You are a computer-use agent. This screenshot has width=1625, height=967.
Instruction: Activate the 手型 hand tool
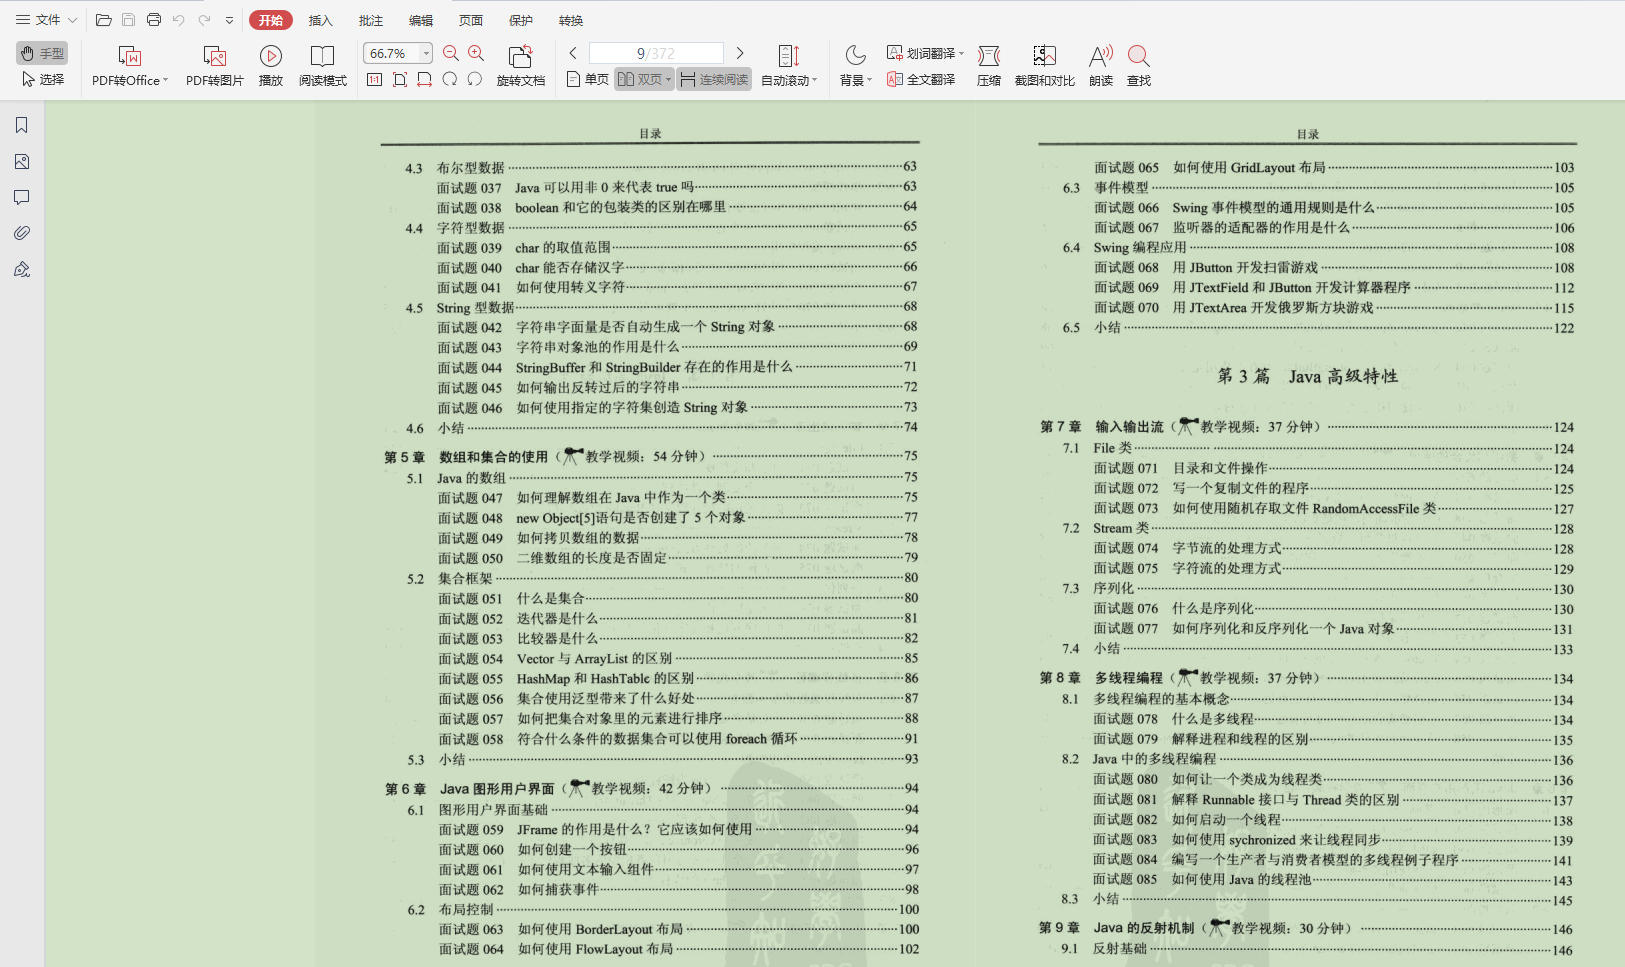[42, 54]
